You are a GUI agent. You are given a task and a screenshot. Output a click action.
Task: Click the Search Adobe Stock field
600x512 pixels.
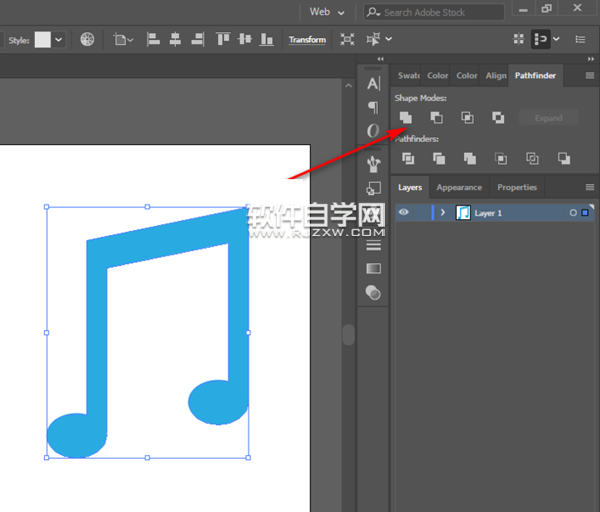click(x=440, y=12)
